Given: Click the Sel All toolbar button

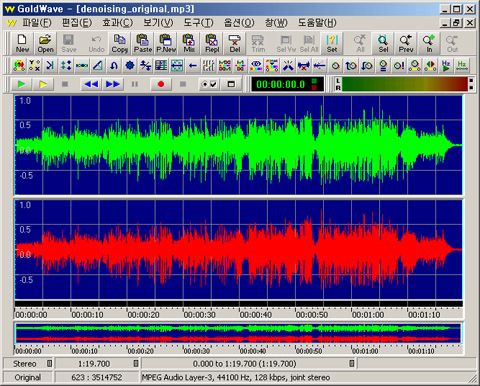Looking at the screenshot, I should [309, 43].
